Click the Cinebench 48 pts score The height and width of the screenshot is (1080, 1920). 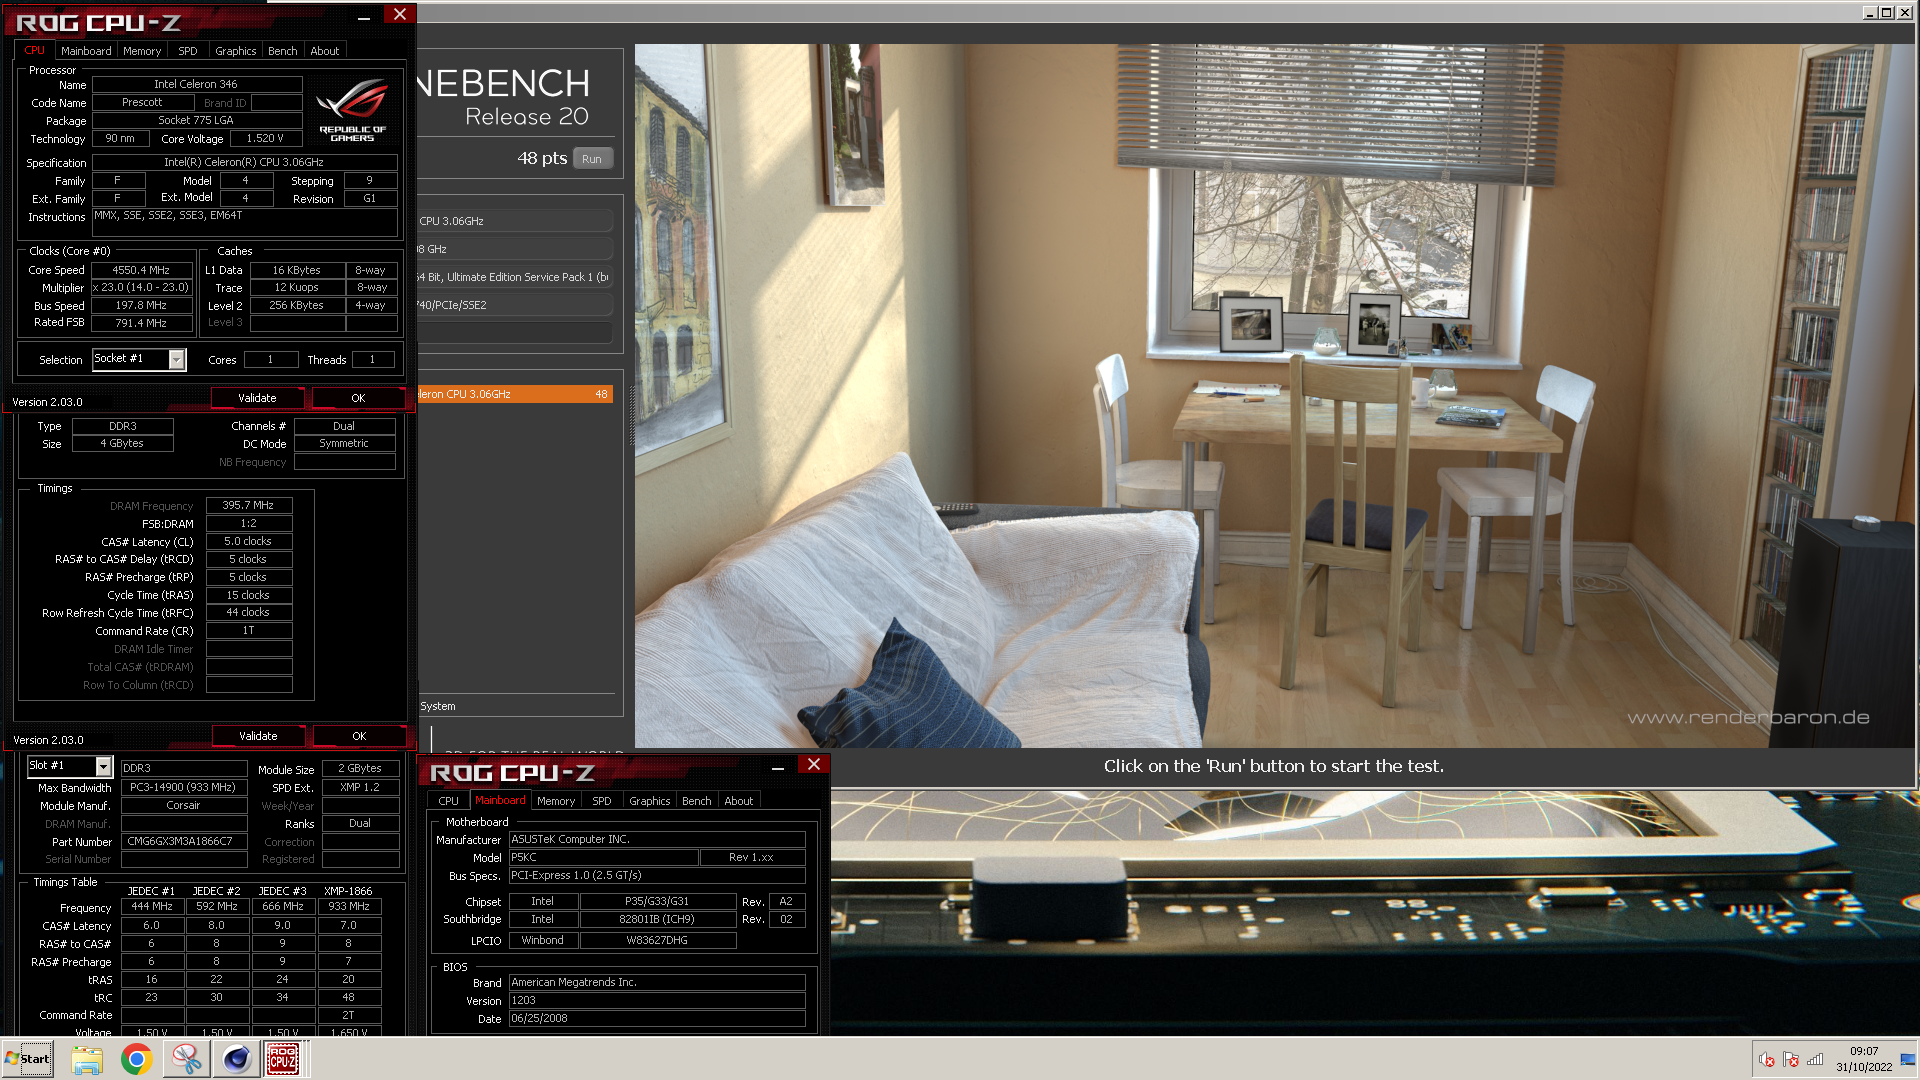point(542,158)
